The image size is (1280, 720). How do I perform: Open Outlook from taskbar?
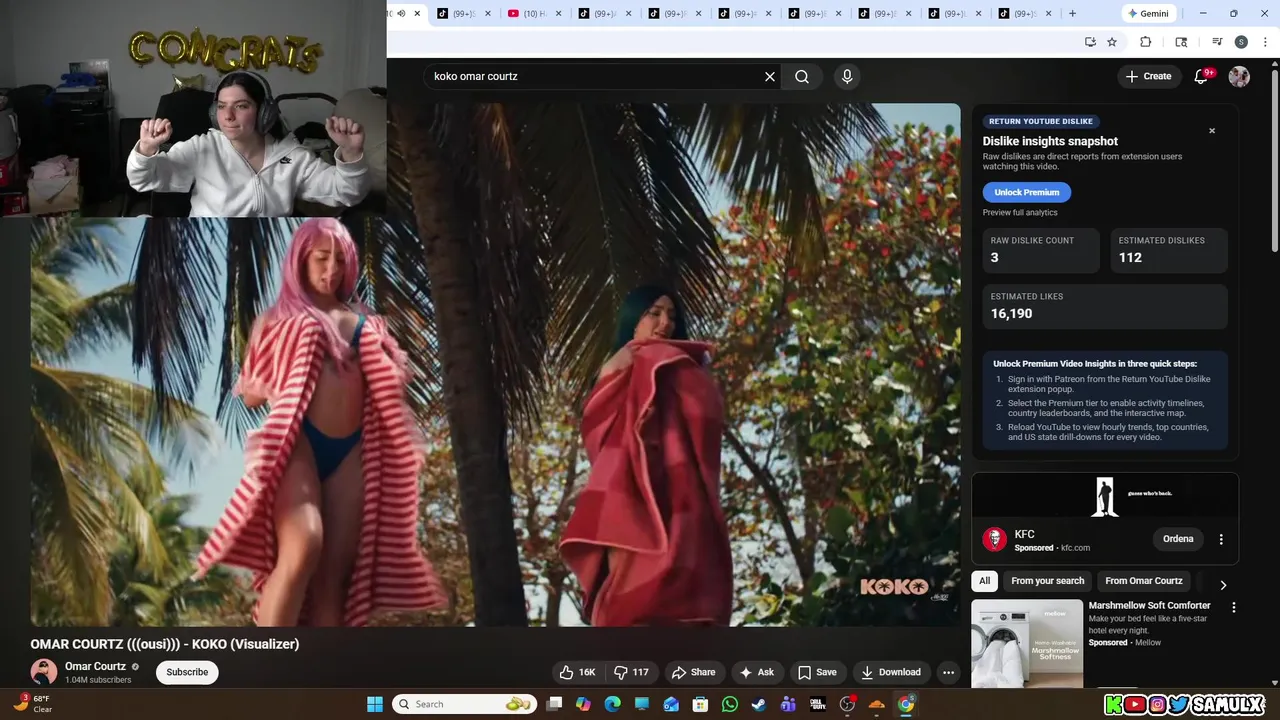(671, 704)
